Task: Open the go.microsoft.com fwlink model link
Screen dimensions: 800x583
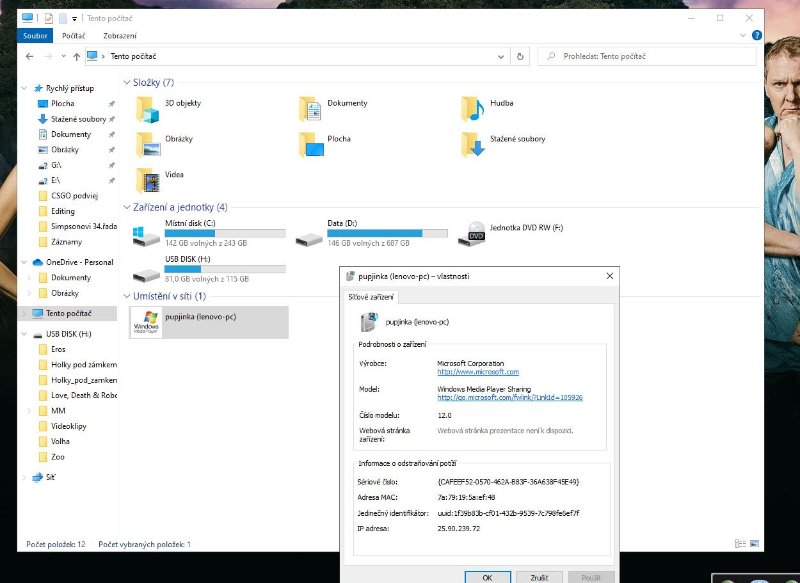Action: tap(510, 397)
